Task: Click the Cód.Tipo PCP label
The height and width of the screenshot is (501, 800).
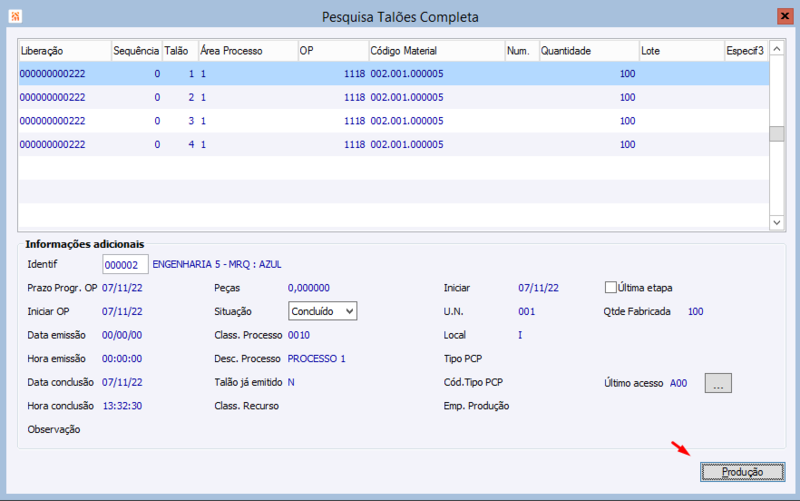Action: click(473, 382)
